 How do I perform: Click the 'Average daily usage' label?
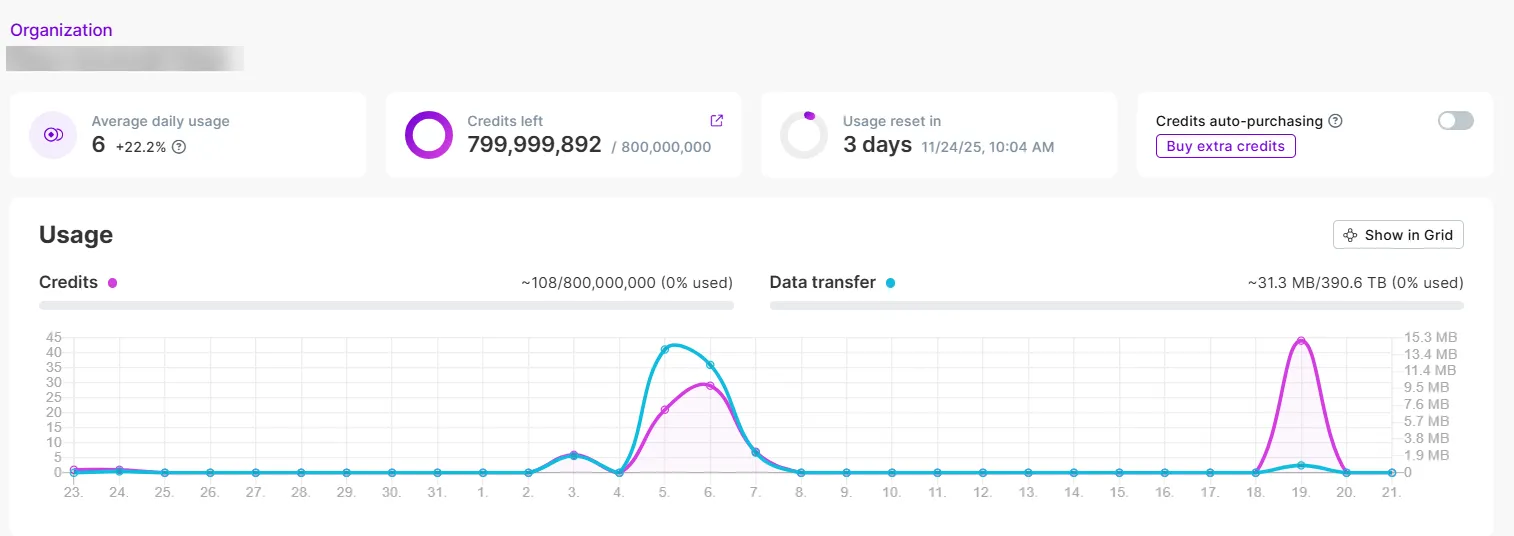tap(160, 121)
